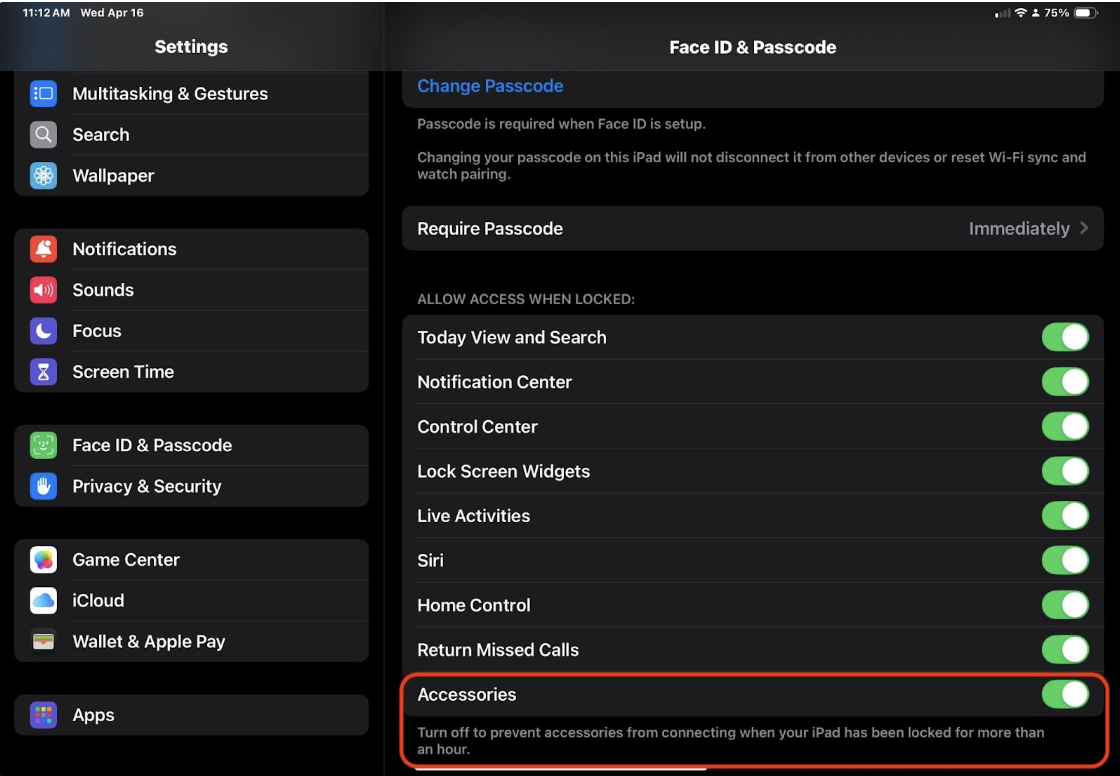1120x776 pixels.
Task: Tap the Face ID green icon
Action: (x=44, y=445)
